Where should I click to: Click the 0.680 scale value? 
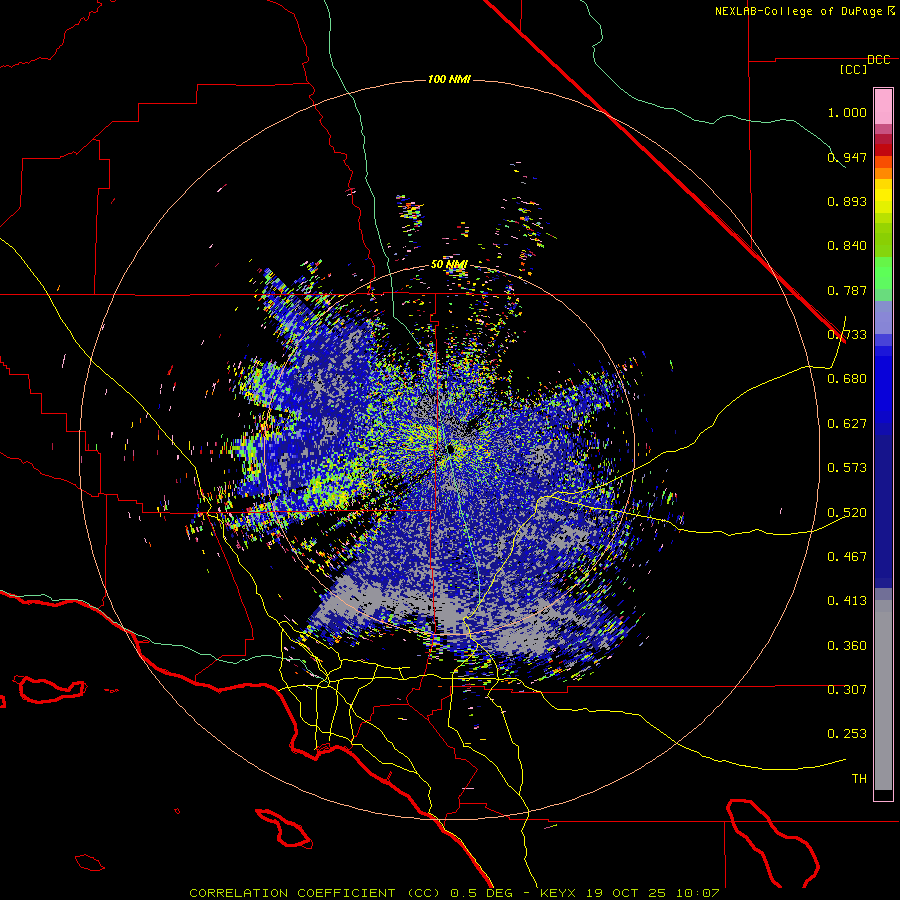coord(847,379)
